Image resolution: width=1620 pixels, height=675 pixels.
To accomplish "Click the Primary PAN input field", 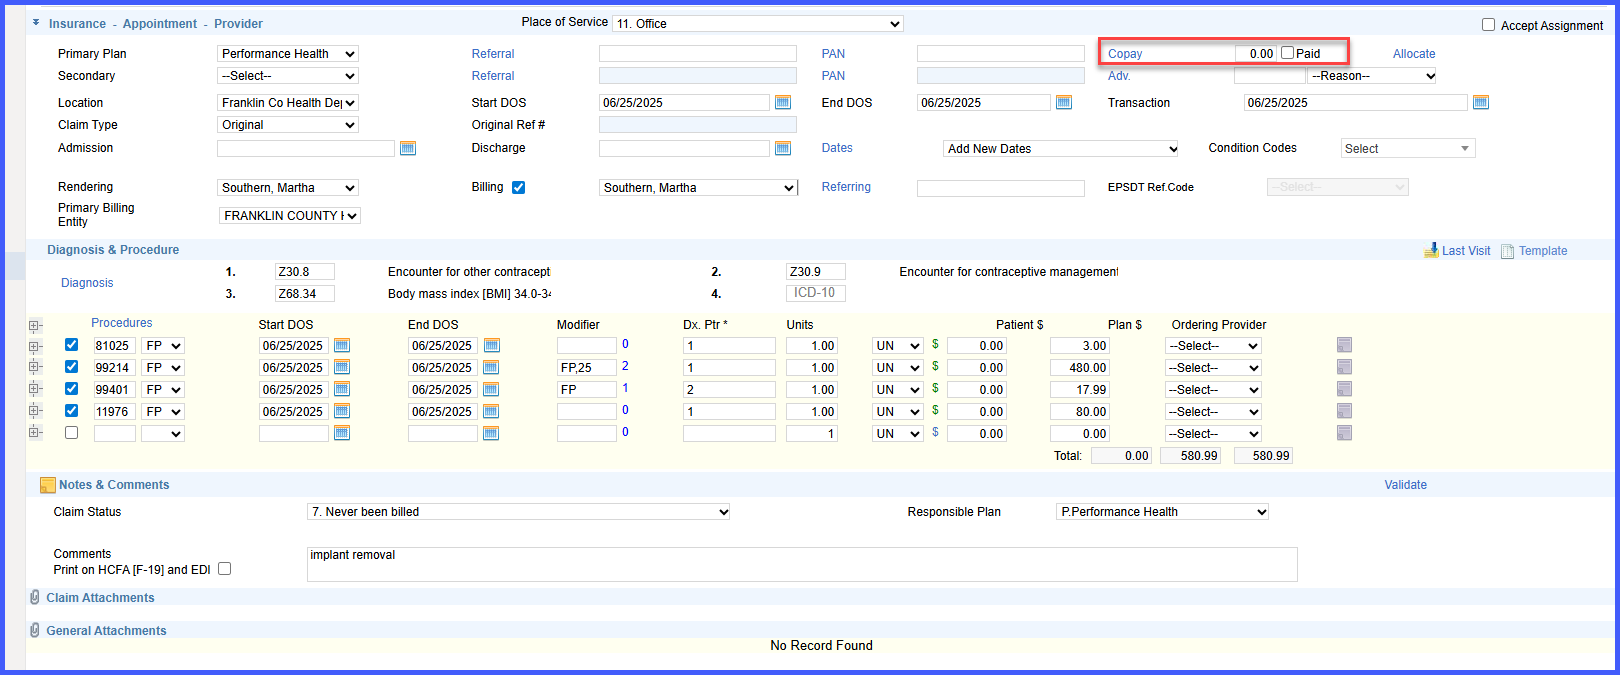I will 1001,54.
